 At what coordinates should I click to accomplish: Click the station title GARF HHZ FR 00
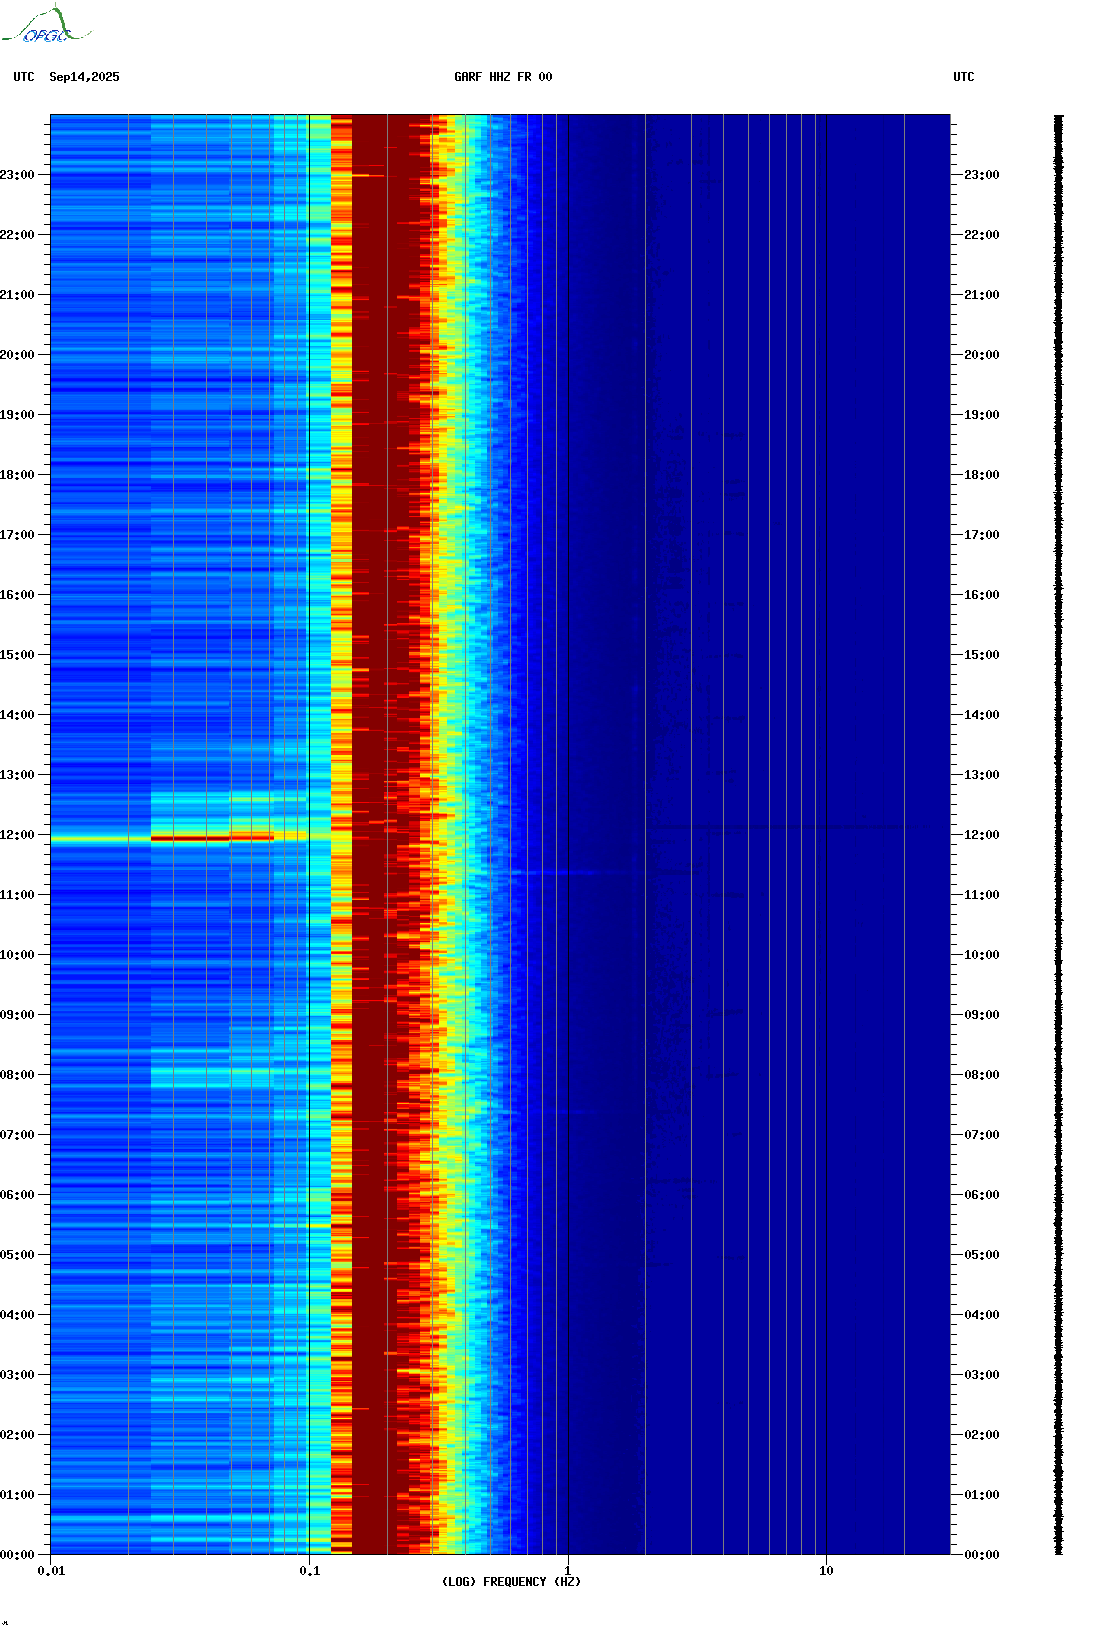[503, 77]
